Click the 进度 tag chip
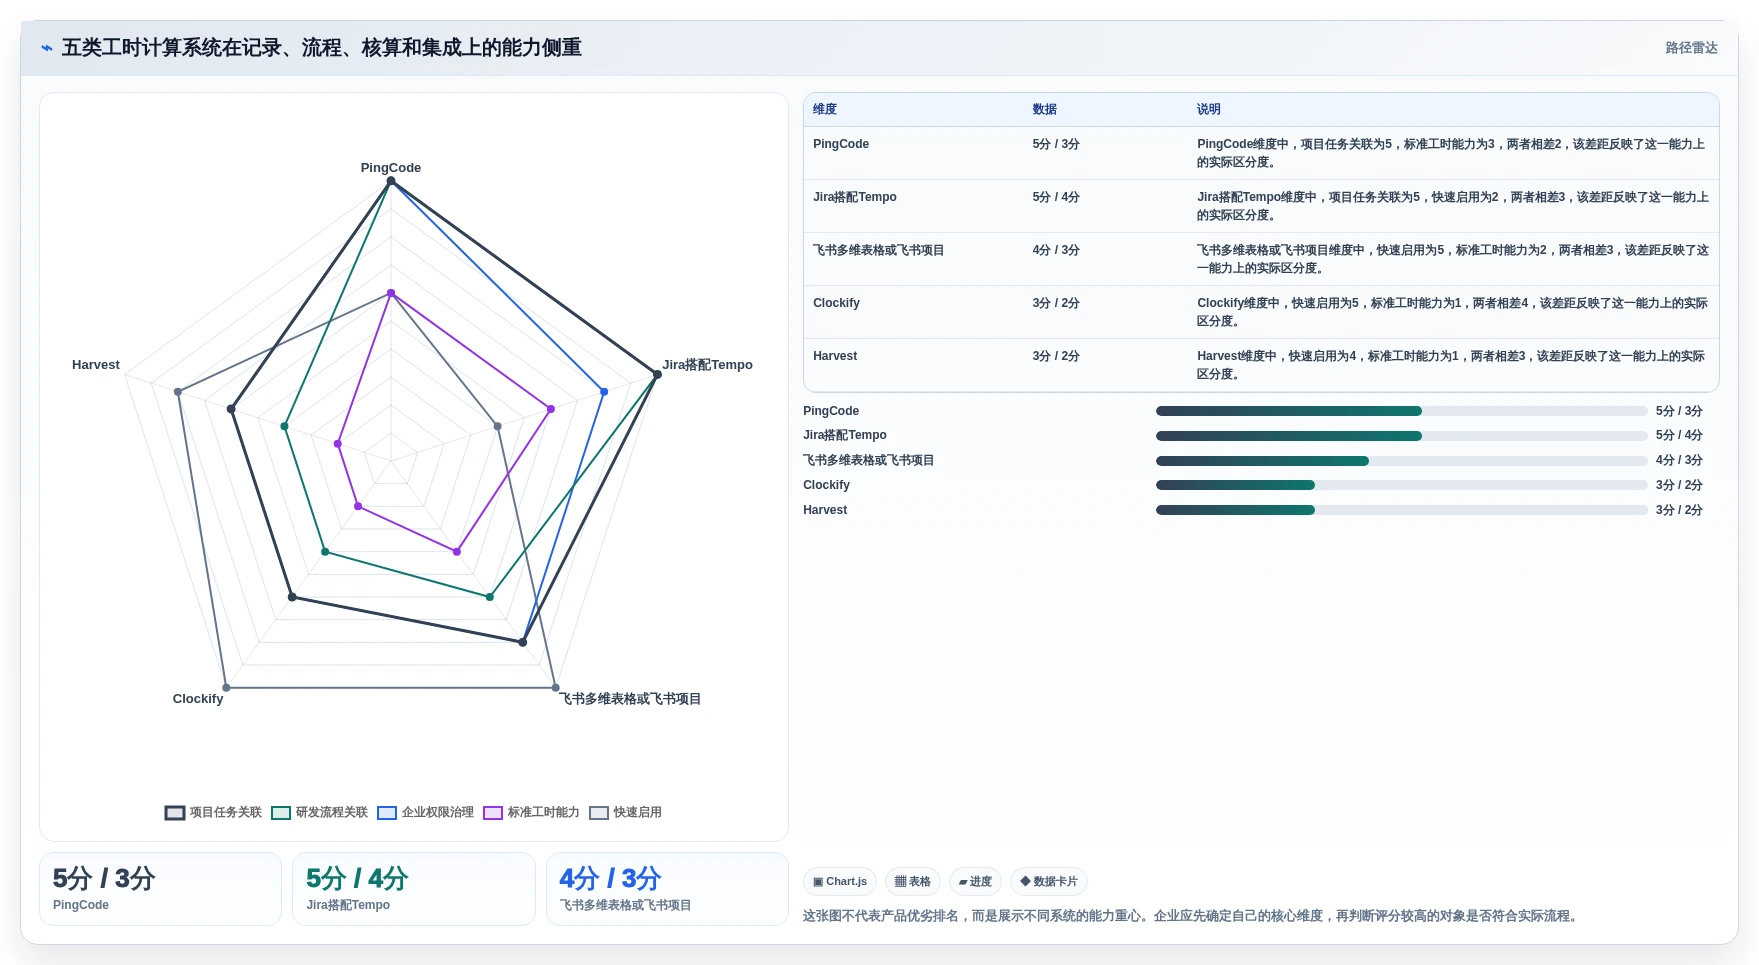The width and height of the screenshot is (1759, 965). (975, 881)
